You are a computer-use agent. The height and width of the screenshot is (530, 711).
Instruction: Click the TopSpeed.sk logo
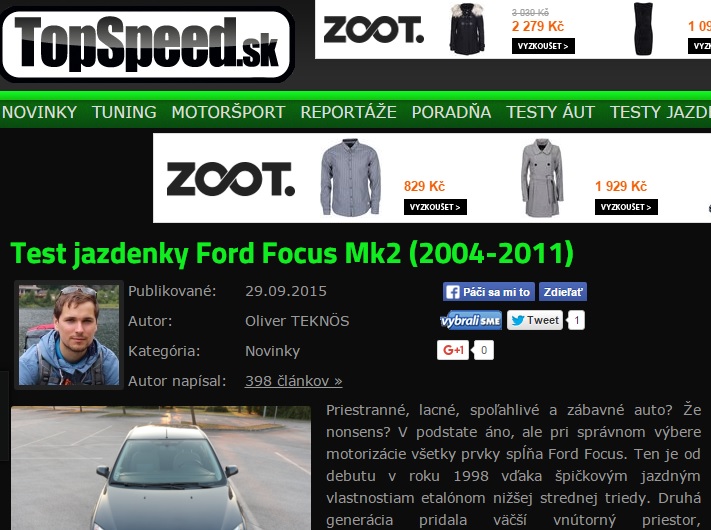click(x=147, y=44)
